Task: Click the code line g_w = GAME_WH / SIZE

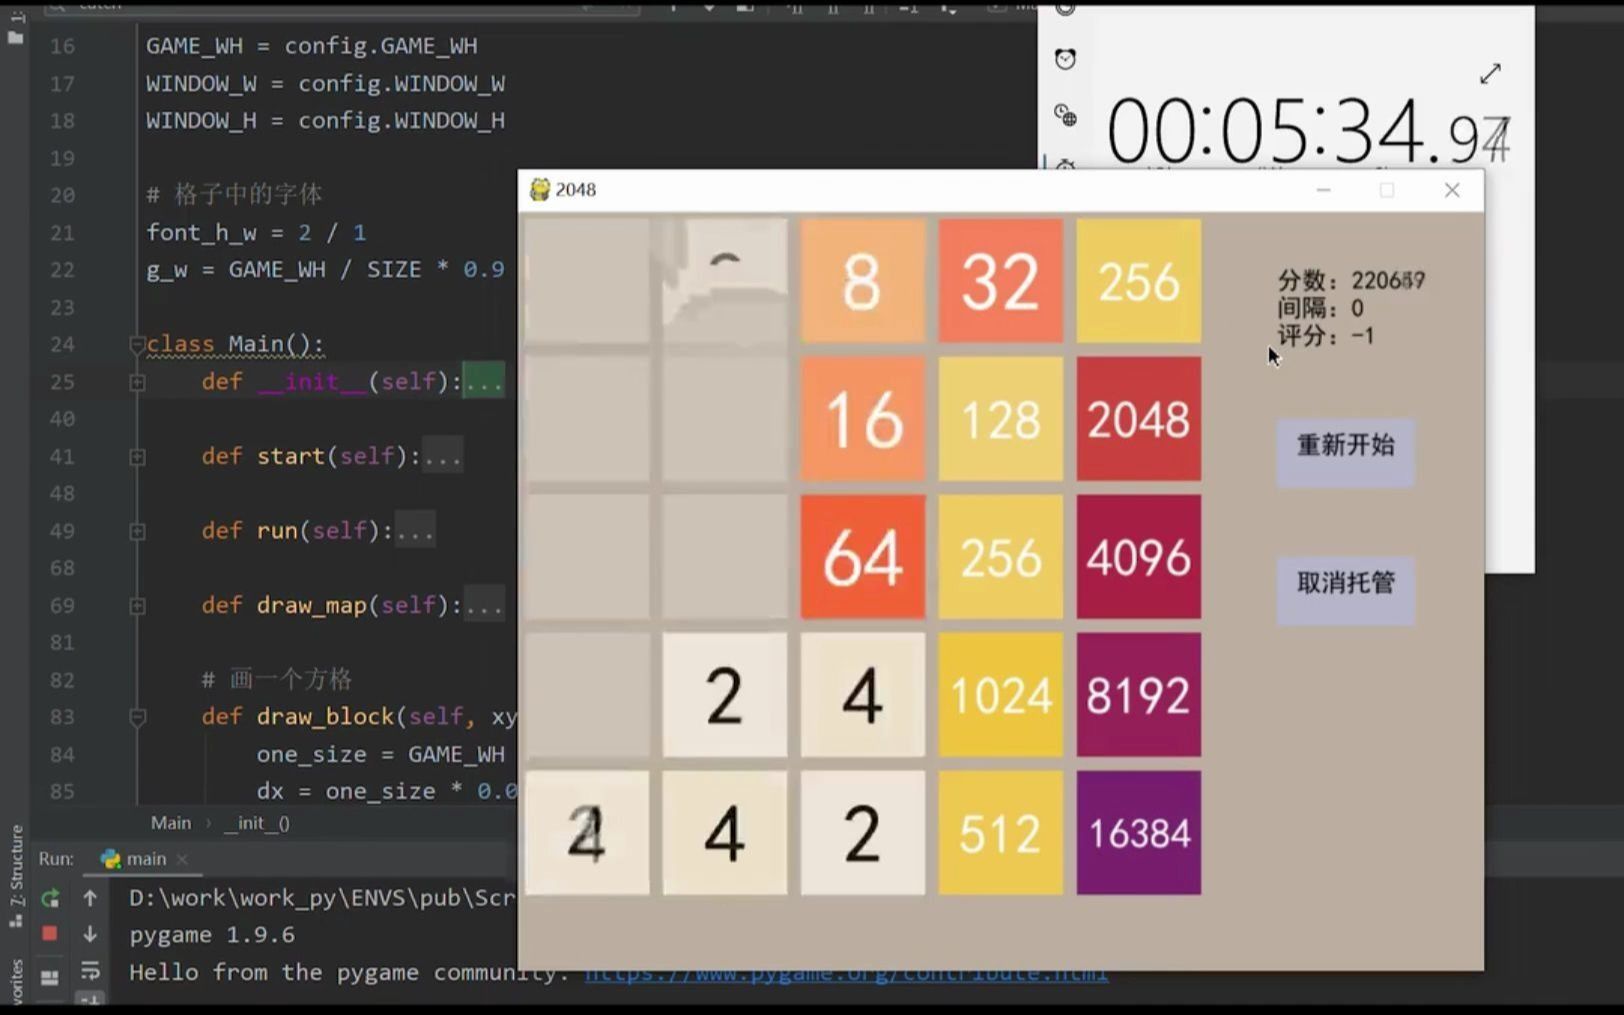Action: (325, 269)
